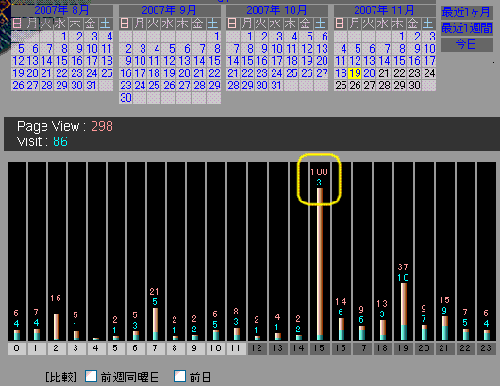Viewport: 500px width, 386px height.
Task: Select October 1 in the 10月 calendar
Action: (249, 36)
